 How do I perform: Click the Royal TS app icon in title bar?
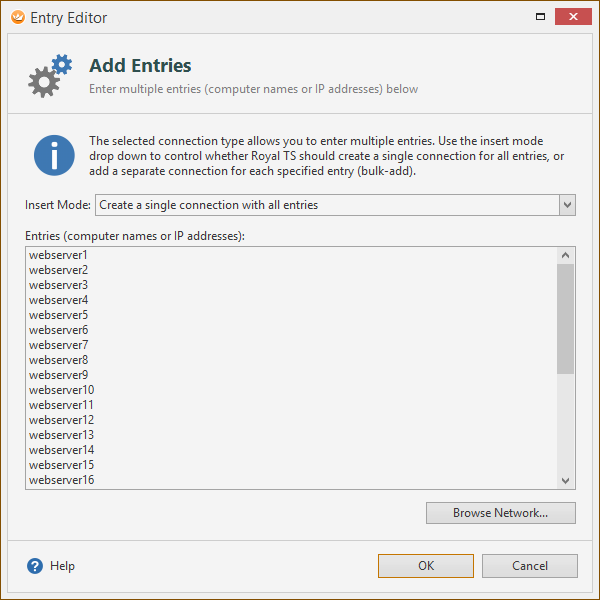(x=18, y=17)
